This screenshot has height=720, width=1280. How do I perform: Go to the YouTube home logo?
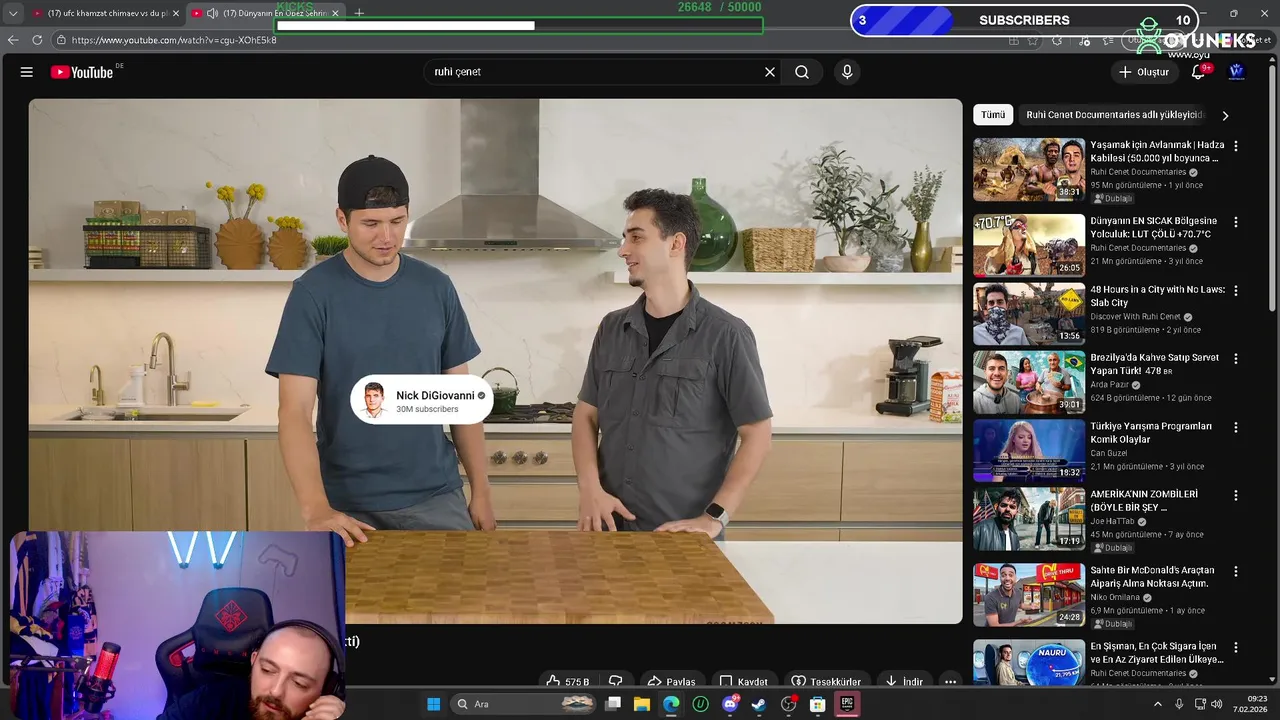(82, 72)
